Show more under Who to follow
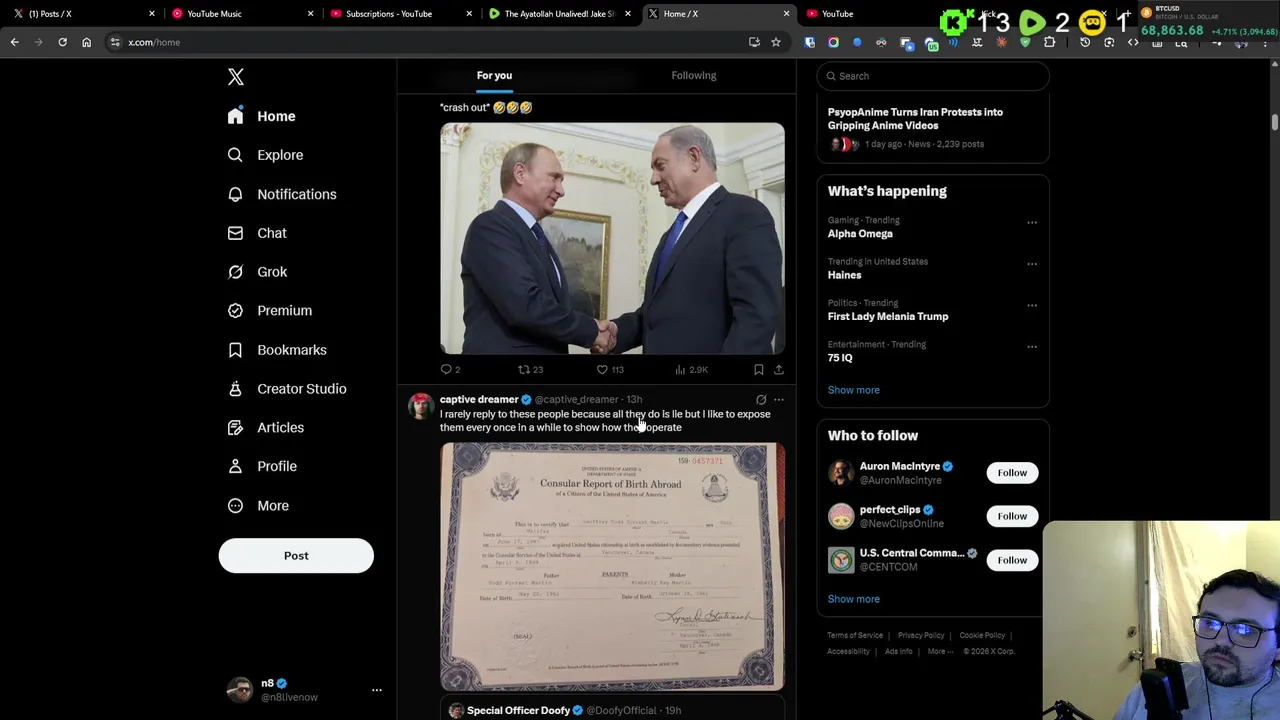 [854, 599]
